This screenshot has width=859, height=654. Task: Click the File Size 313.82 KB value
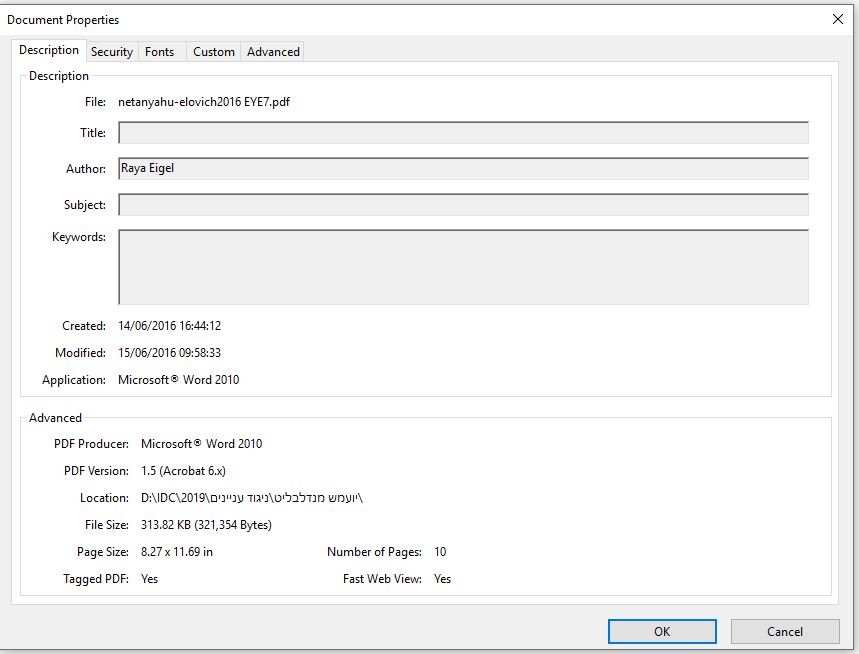pos(206,525)
